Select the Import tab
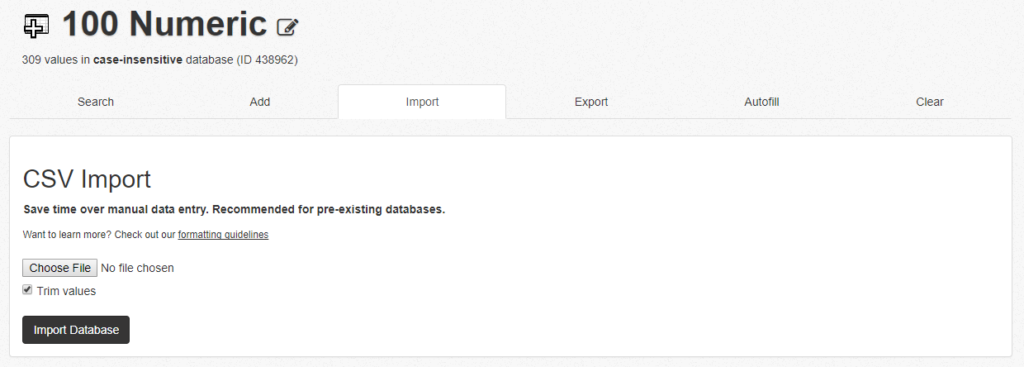This screenshot has width=1024, height=367. pos(422,102)
